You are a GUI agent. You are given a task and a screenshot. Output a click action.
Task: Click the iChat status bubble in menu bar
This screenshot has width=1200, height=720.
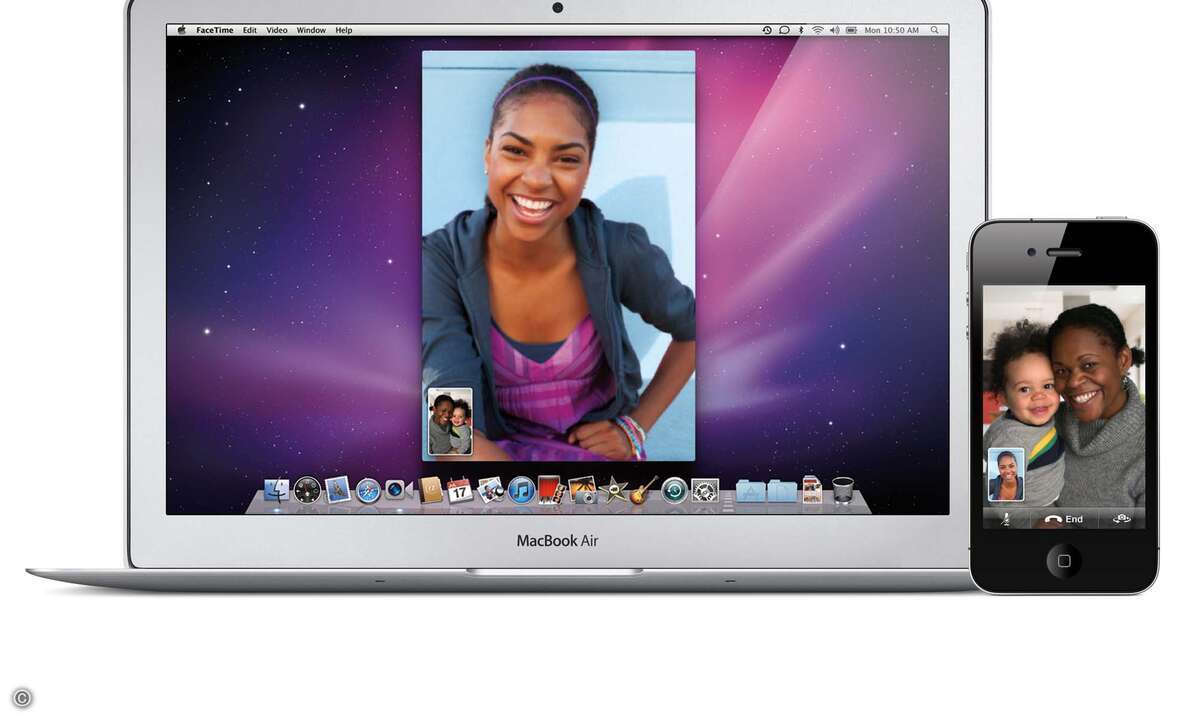point(784,31)
